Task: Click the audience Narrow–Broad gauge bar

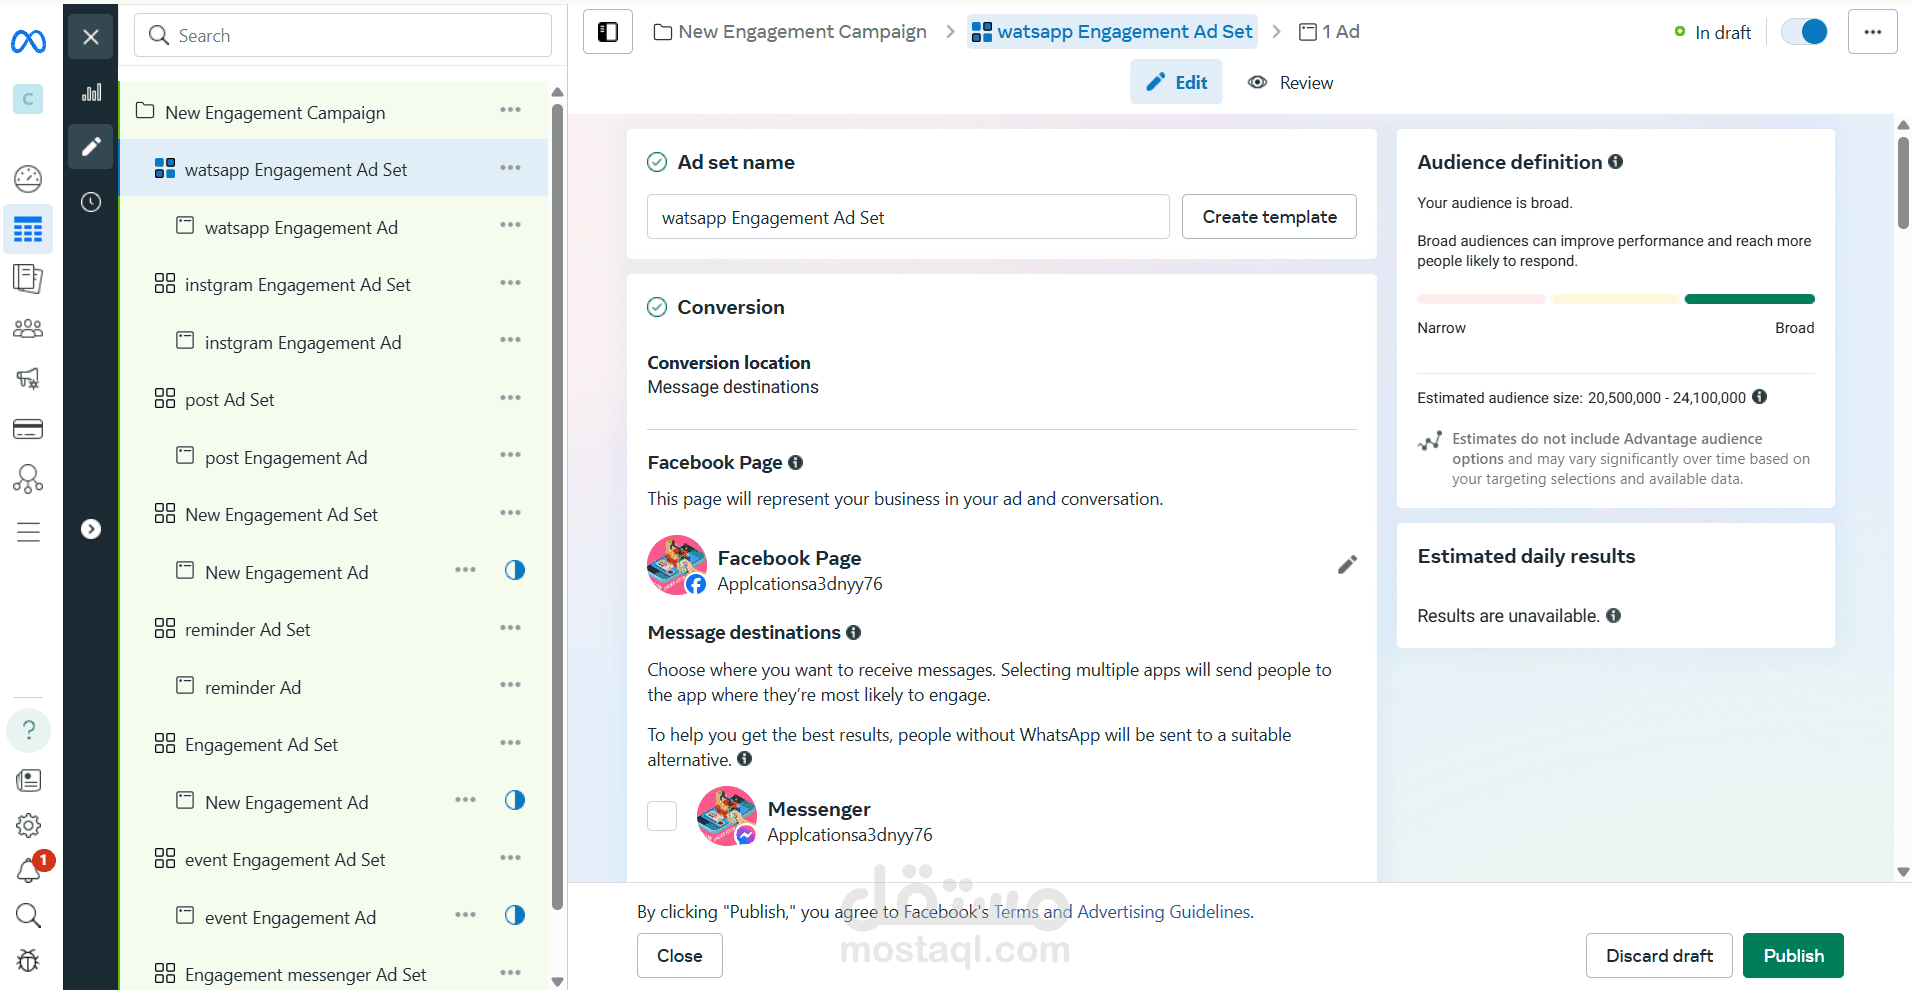Action: (x=1615, y=299)
